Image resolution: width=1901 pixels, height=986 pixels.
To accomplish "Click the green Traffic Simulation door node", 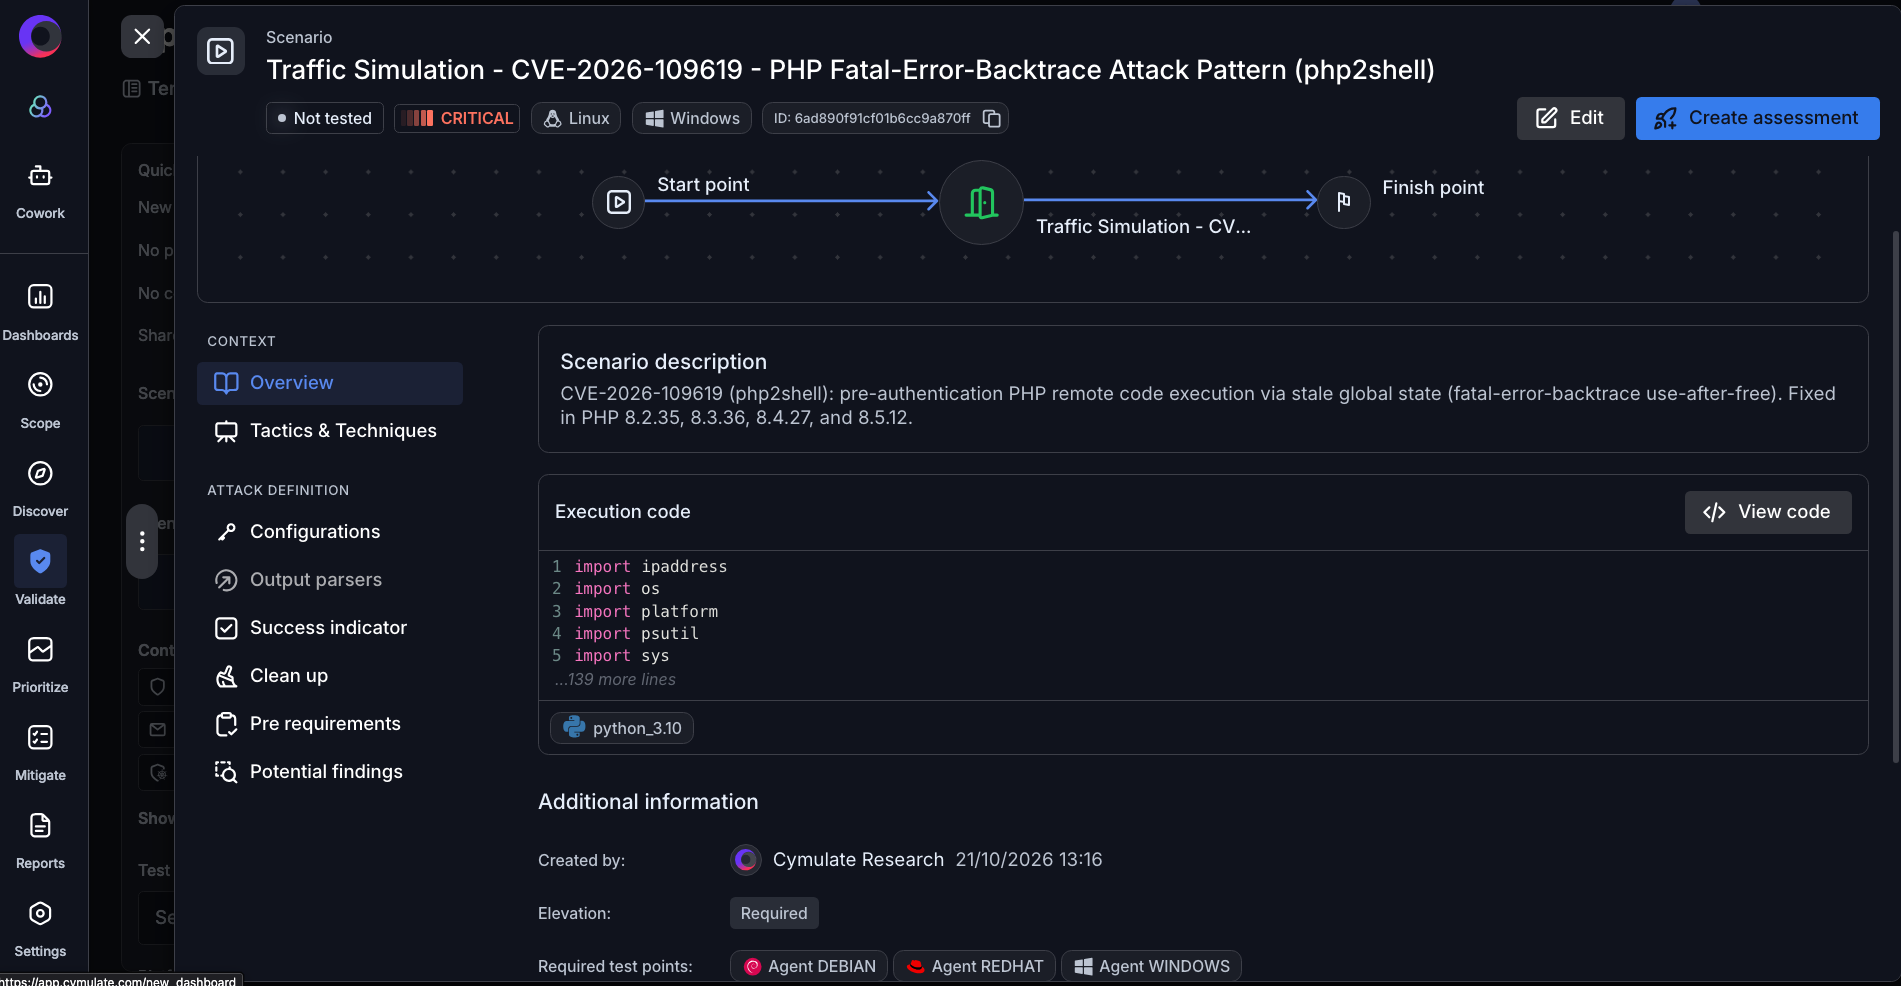I will 981,202.
